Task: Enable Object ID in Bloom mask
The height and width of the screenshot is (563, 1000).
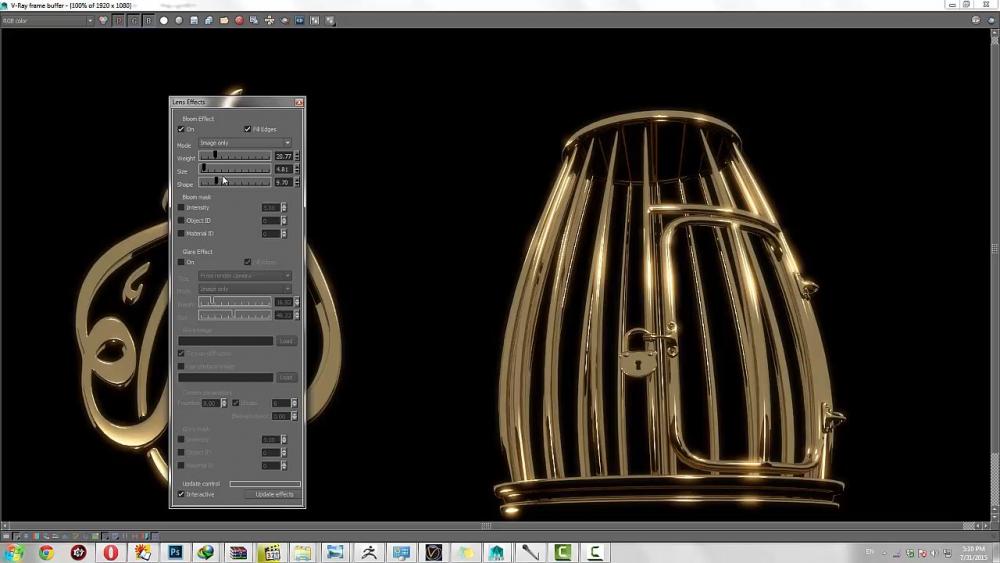Action: (x=181, y=220)
